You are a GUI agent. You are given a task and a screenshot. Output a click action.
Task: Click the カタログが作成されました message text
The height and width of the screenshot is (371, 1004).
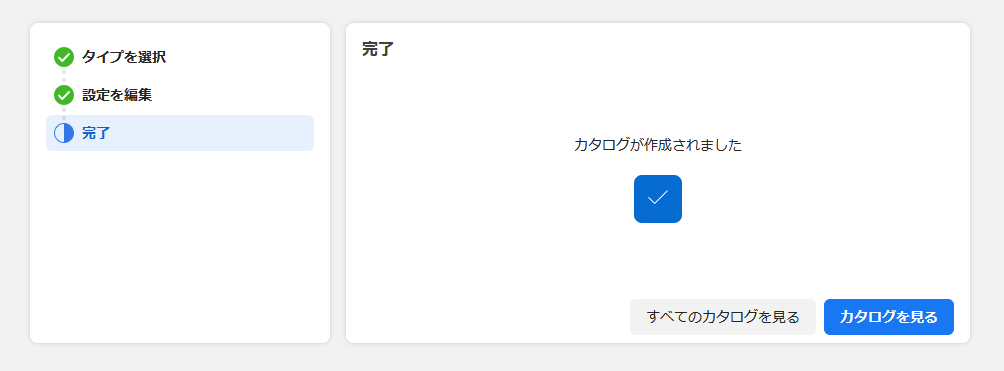coord(658,145)
